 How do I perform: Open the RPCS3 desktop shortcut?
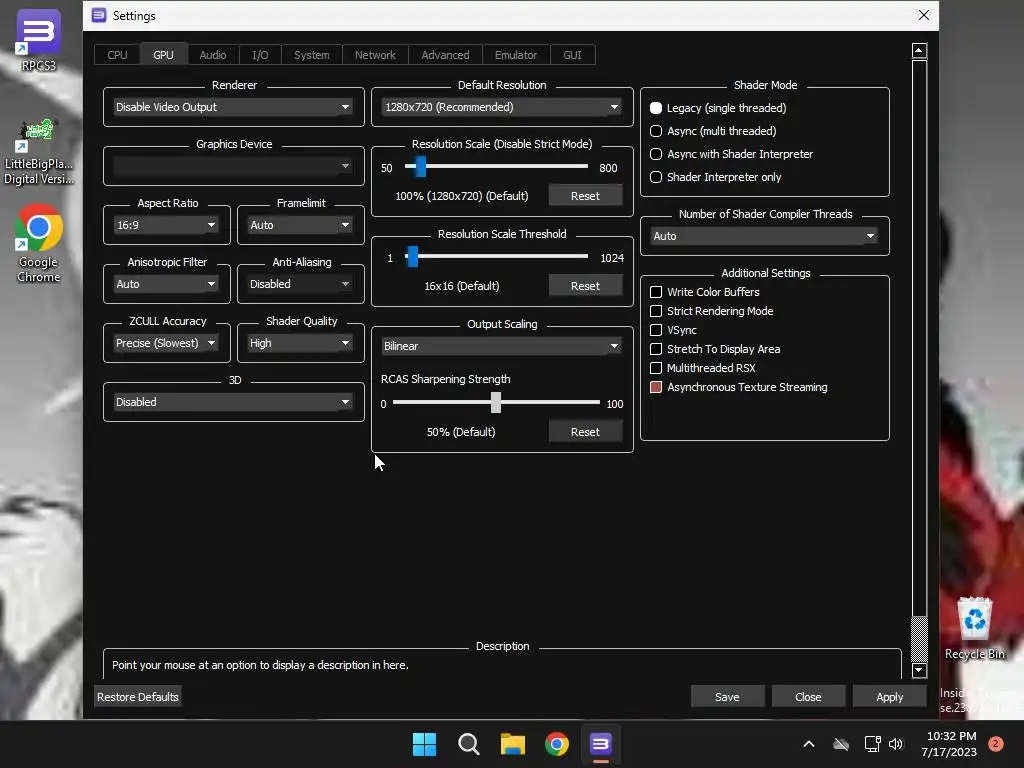(39, 40)
